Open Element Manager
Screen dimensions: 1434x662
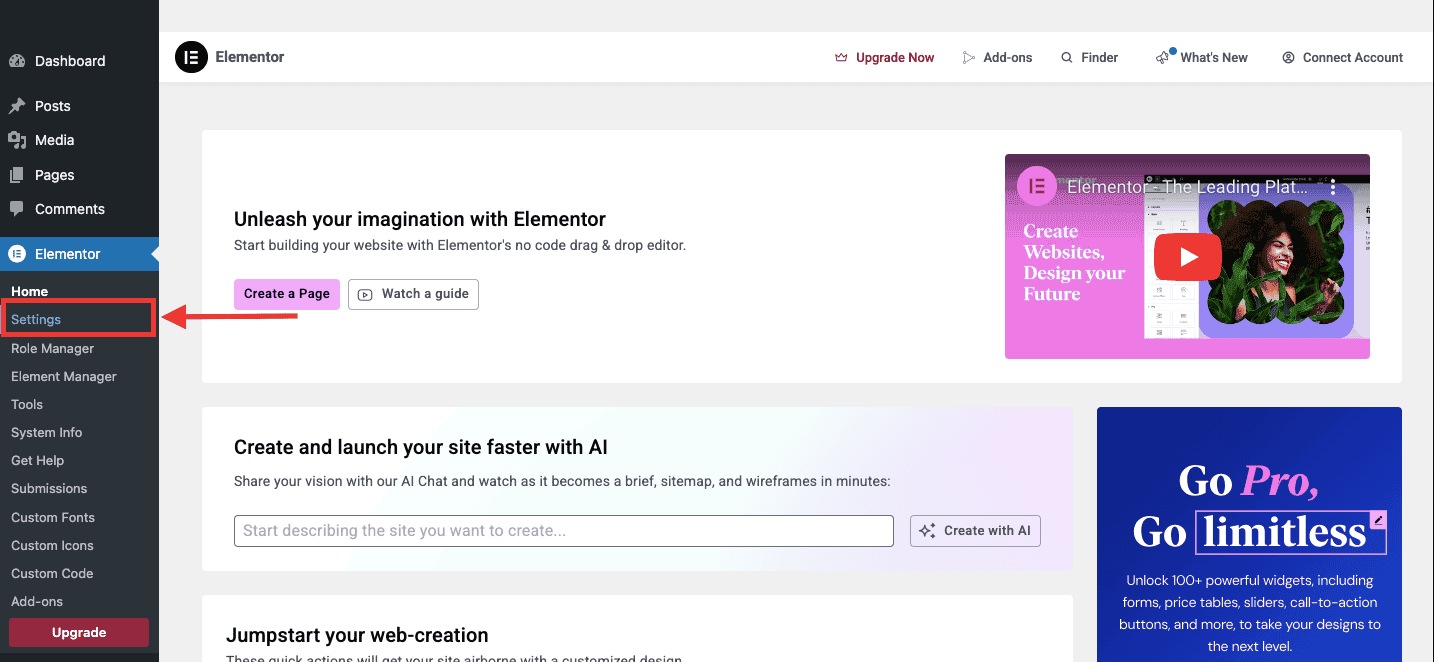tap(64, 376)
